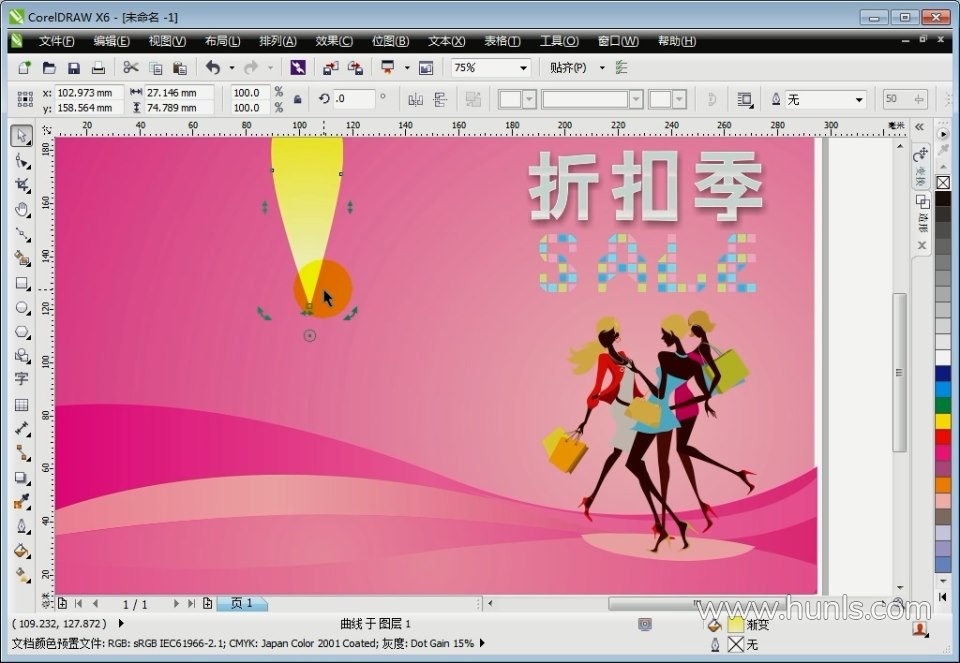Viewport: 960px width, 663px height.
Task: Click the Import icon in toolbar
Action: click(331, 68)
